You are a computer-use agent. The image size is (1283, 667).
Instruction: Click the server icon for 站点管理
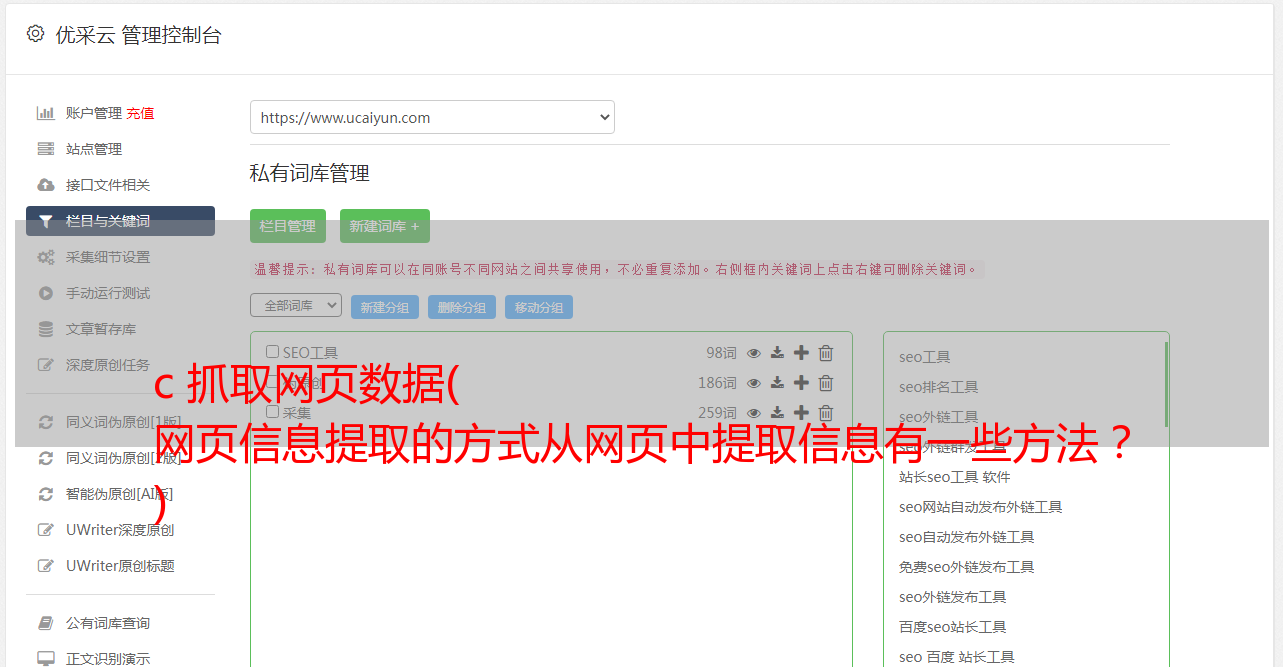coord(46,149)
